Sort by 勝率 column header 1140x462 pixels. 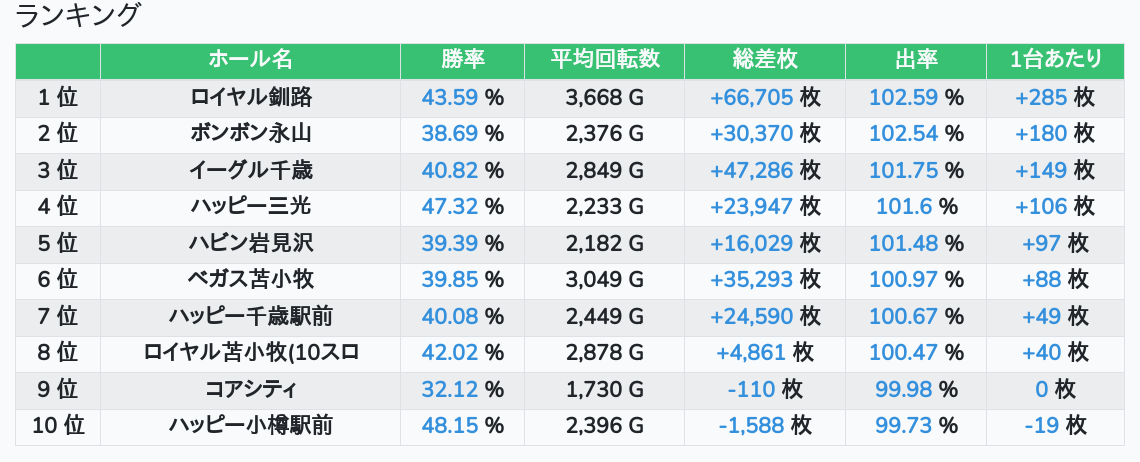[462, 60]
